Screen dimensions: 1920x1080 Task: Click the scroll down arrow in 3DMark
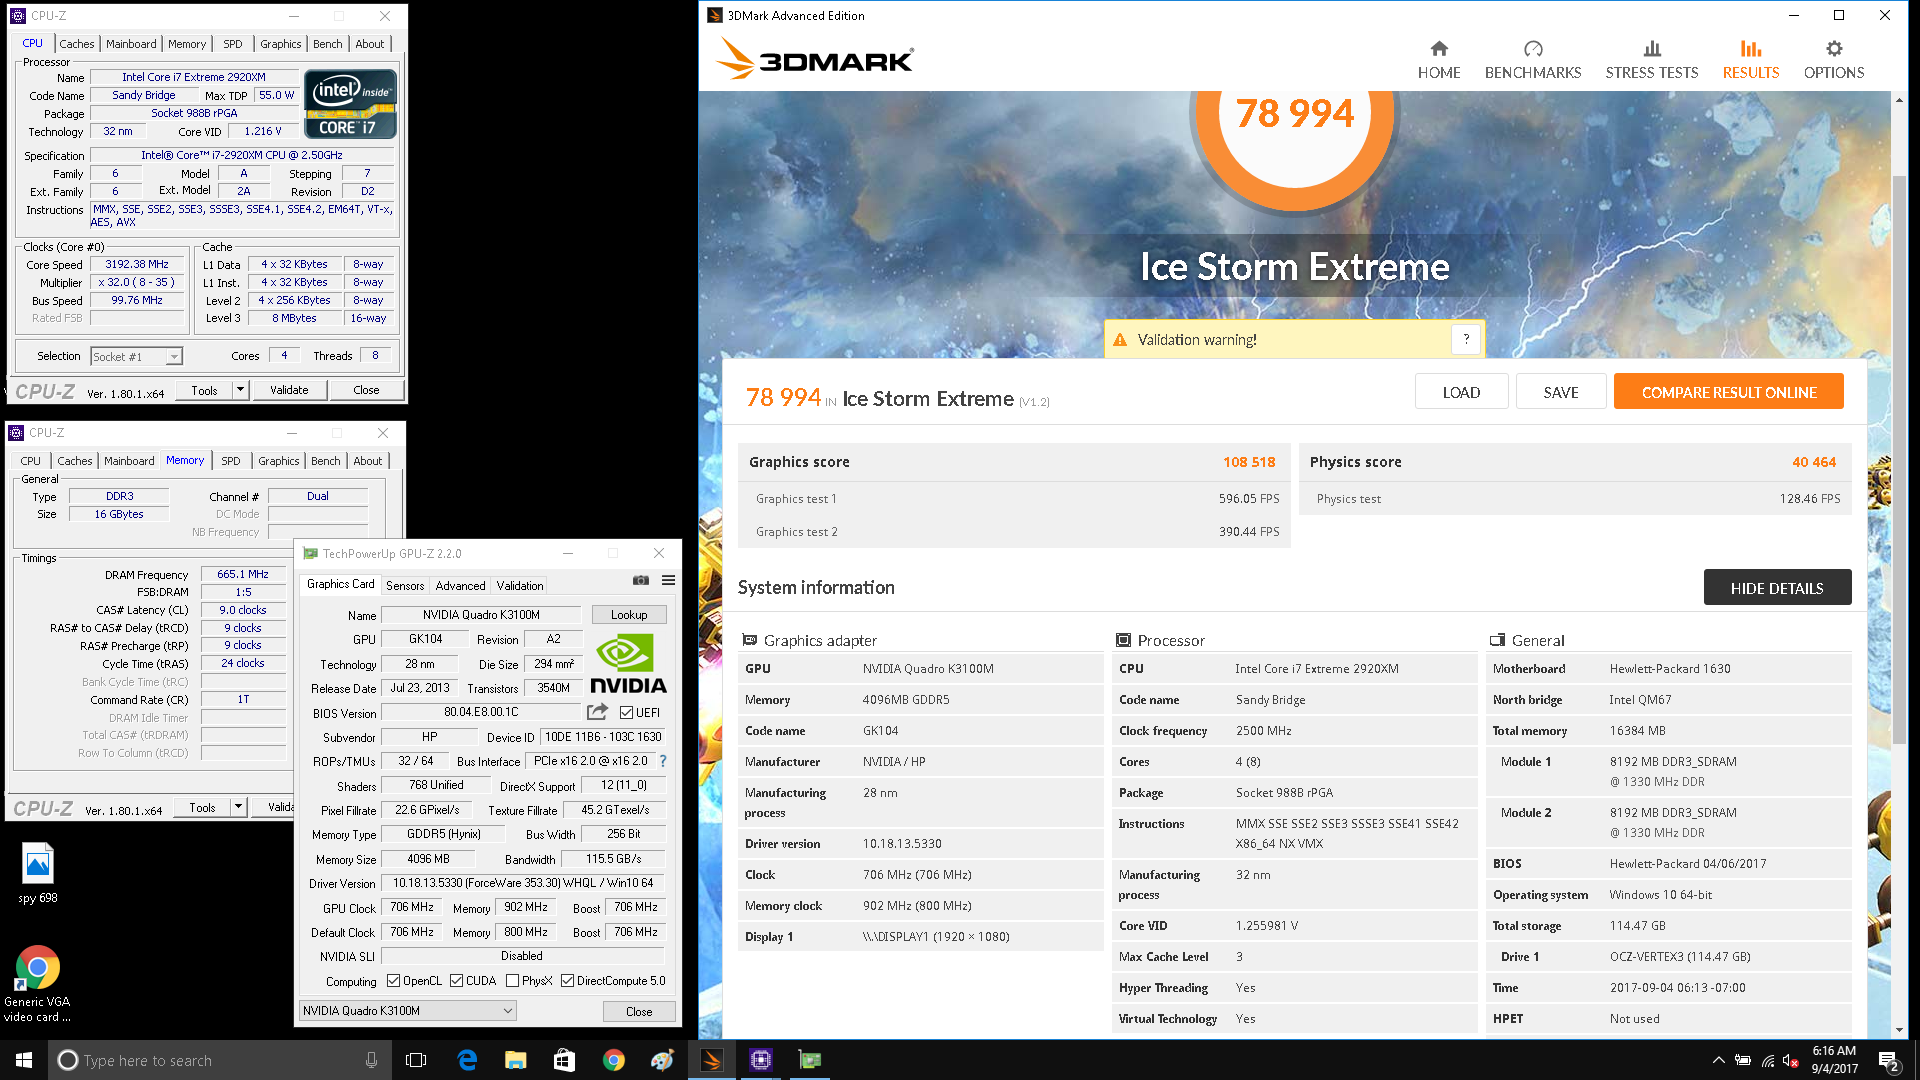coord(1899,1030)
